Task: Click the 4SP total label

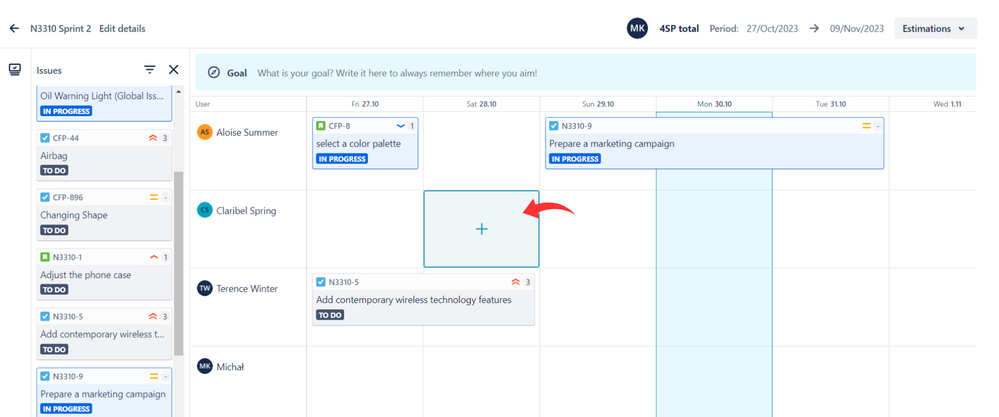Action: click(x=679, y=29)
